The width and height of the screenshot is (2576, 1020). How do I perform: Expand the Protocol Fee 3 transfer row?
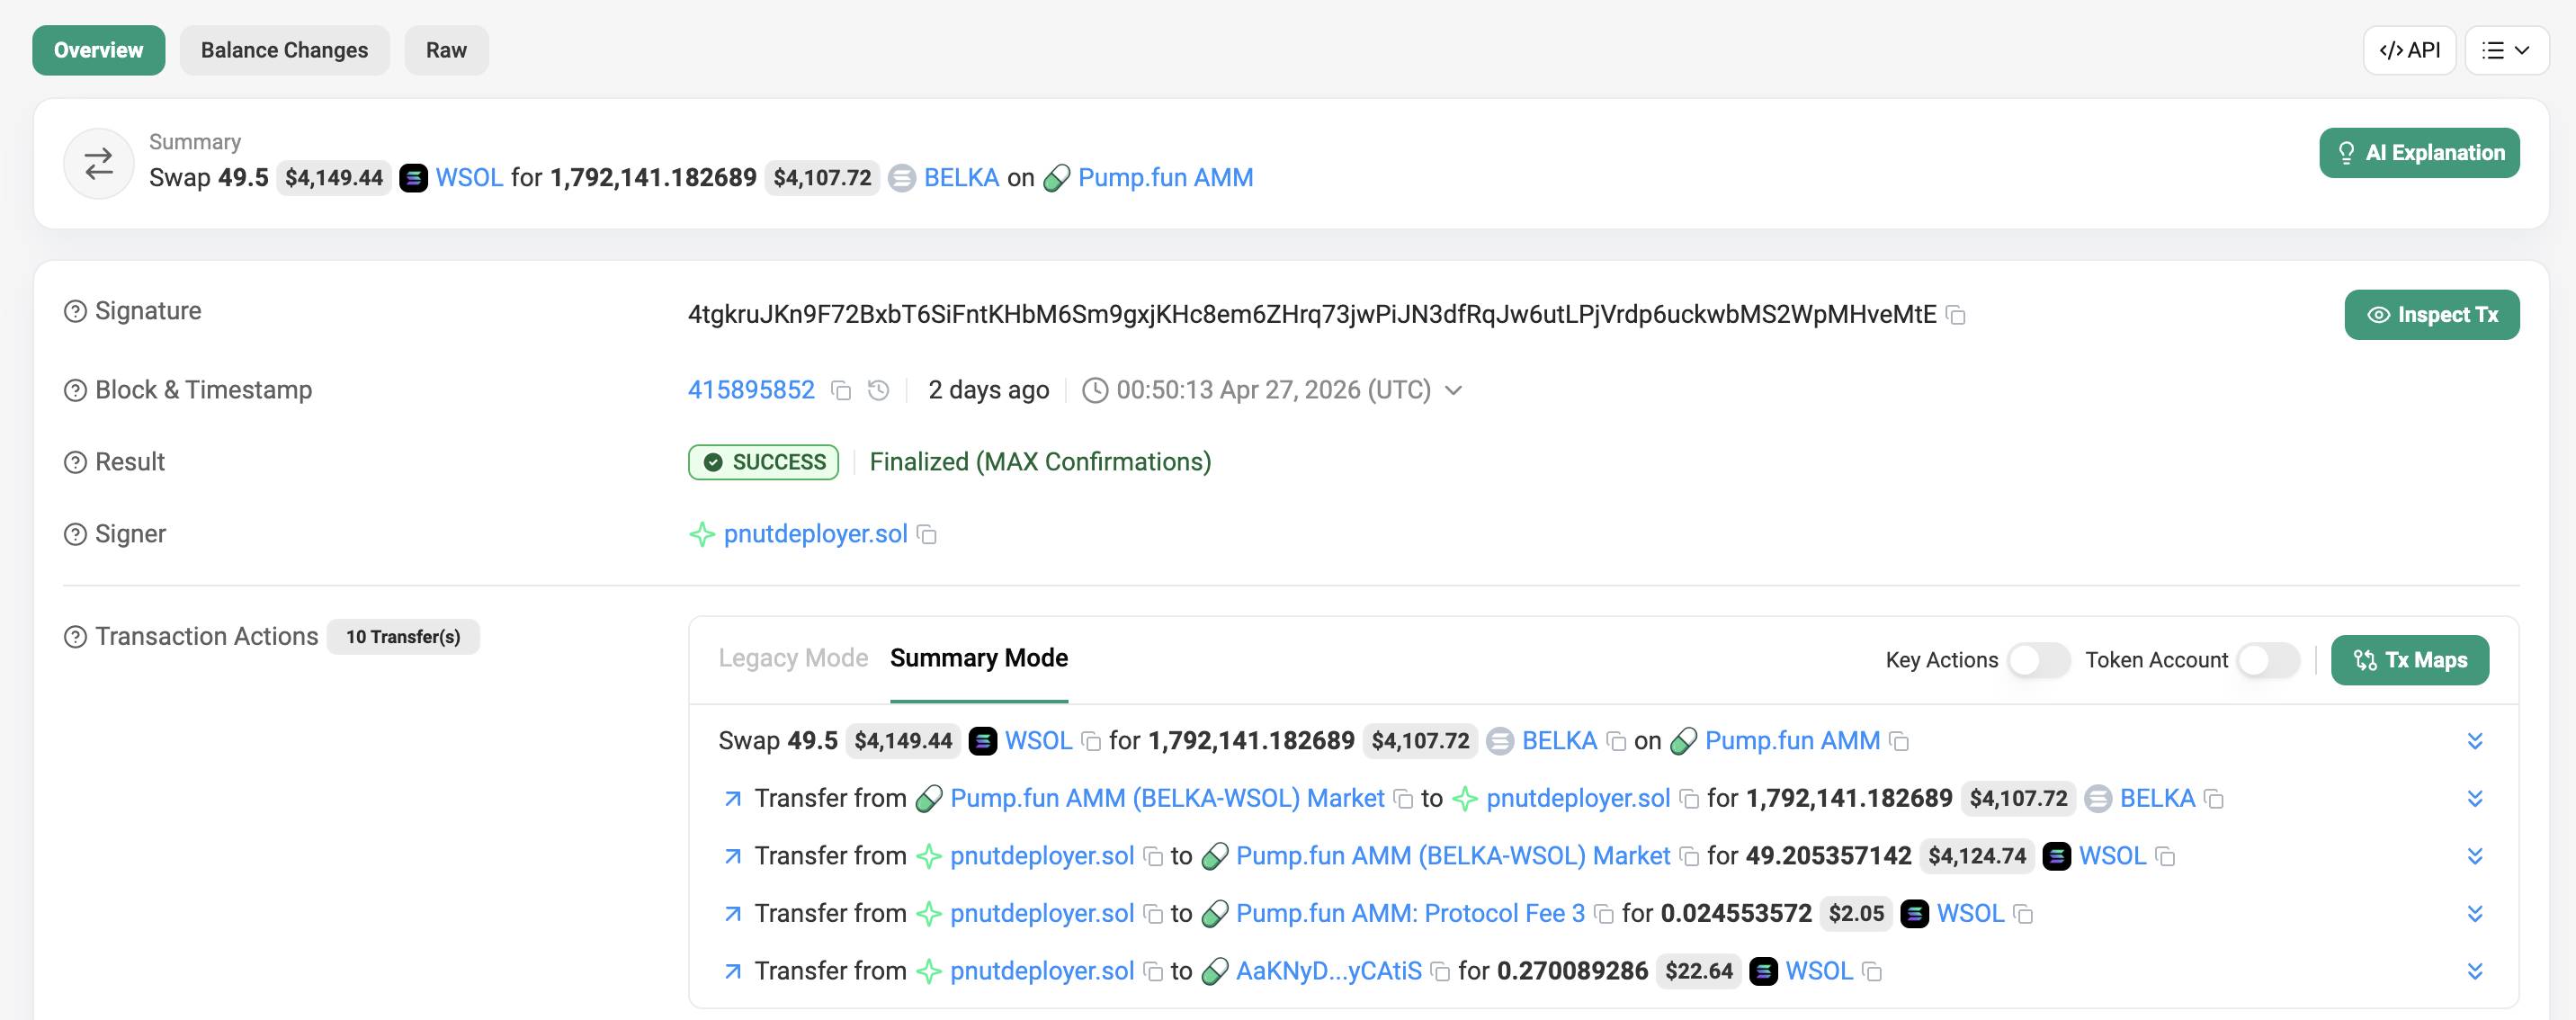[2474, 914]
